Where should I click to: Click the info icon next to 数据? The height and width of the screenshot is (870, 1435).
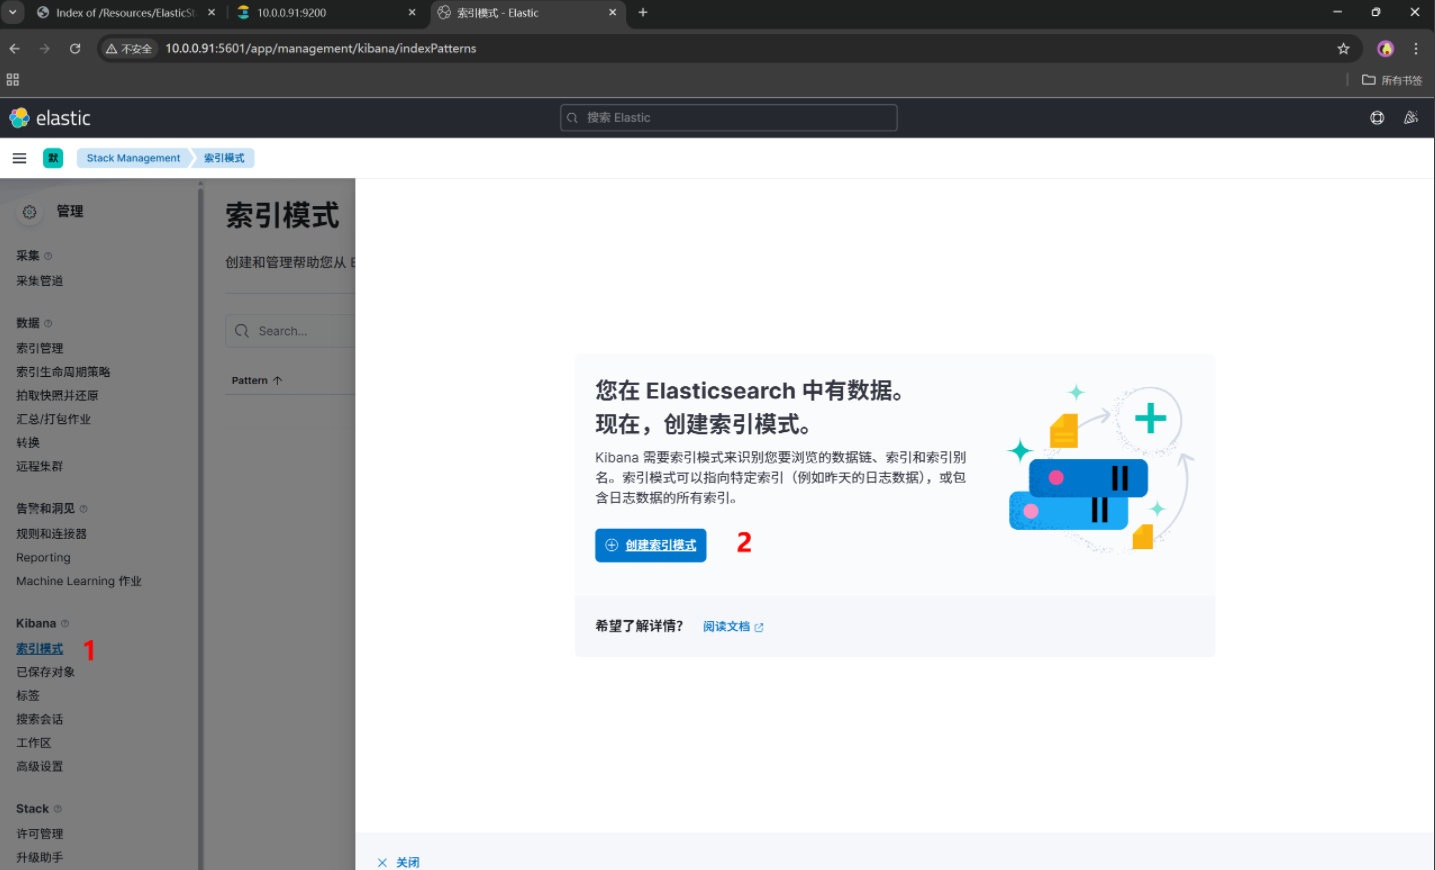click(48, 323)
